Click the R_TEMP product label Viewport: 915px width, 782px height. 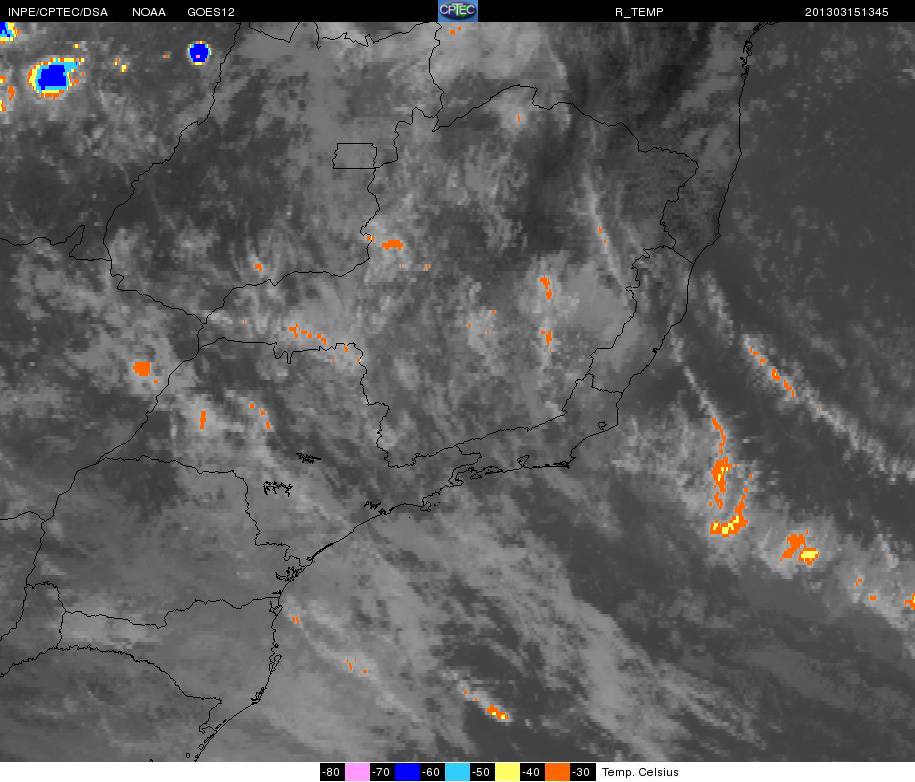click(x=639, y=12)
